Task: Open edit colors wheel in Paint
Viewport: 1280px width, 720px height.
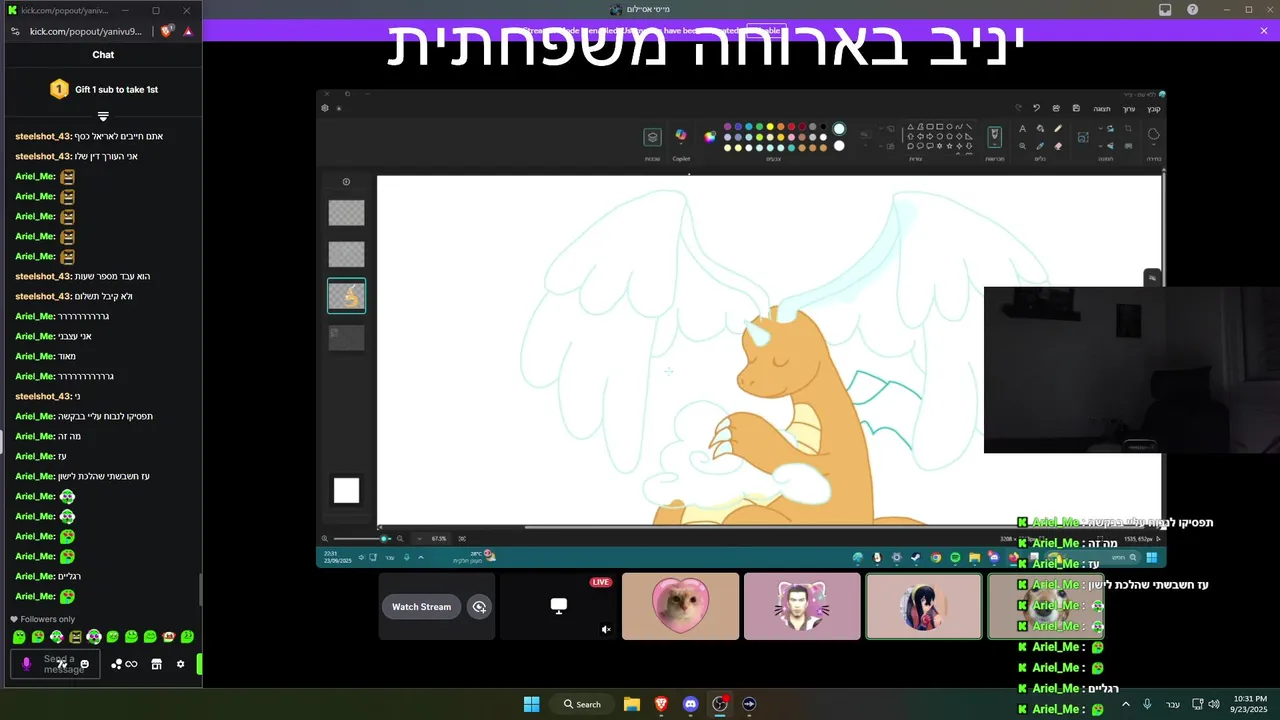Action: [x=710, y=137]
